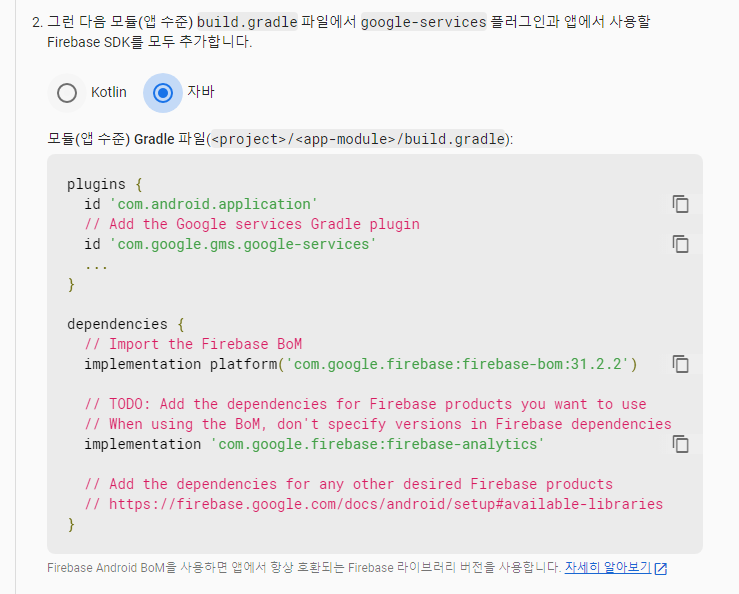Click the 'com.google.firebase:firebase-bom:31.2.2' string

[x=457, y=364]
